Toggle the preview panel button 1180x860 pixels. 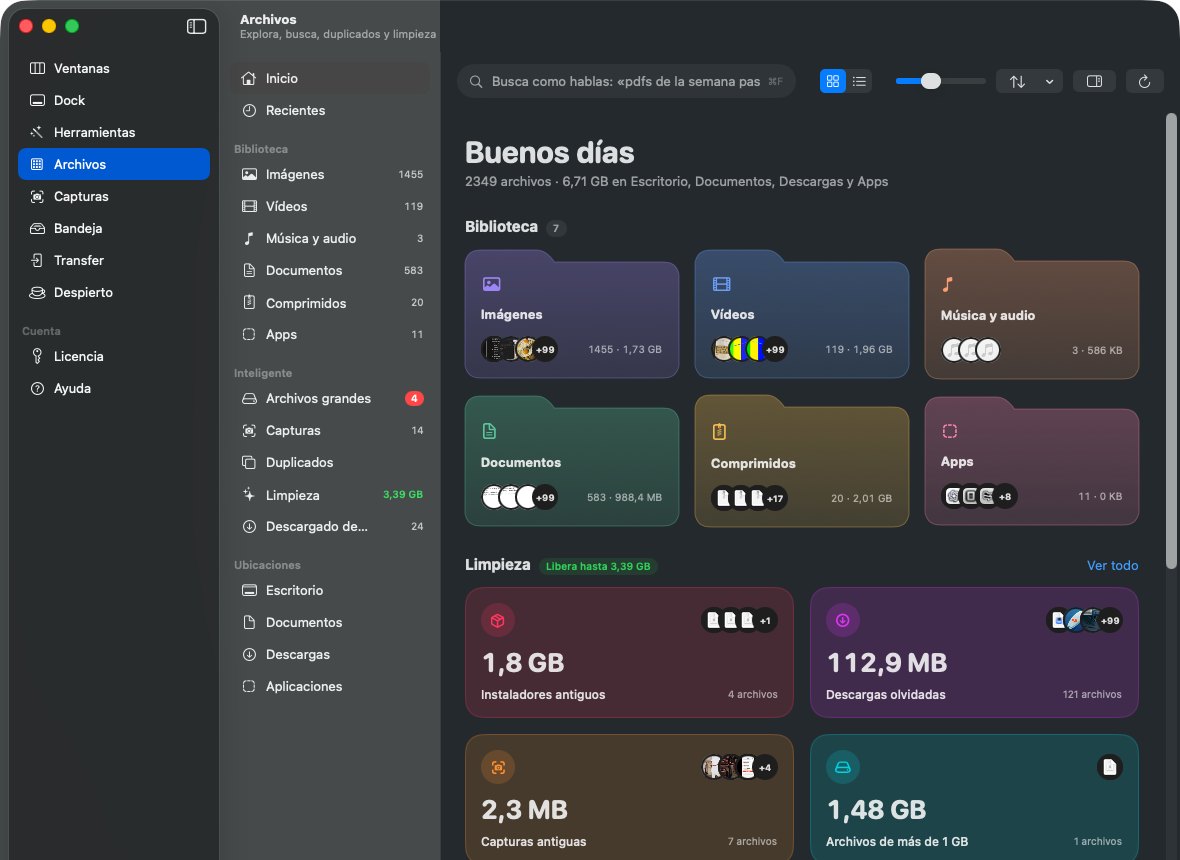pyautogui.click(x=1094, y=81)
